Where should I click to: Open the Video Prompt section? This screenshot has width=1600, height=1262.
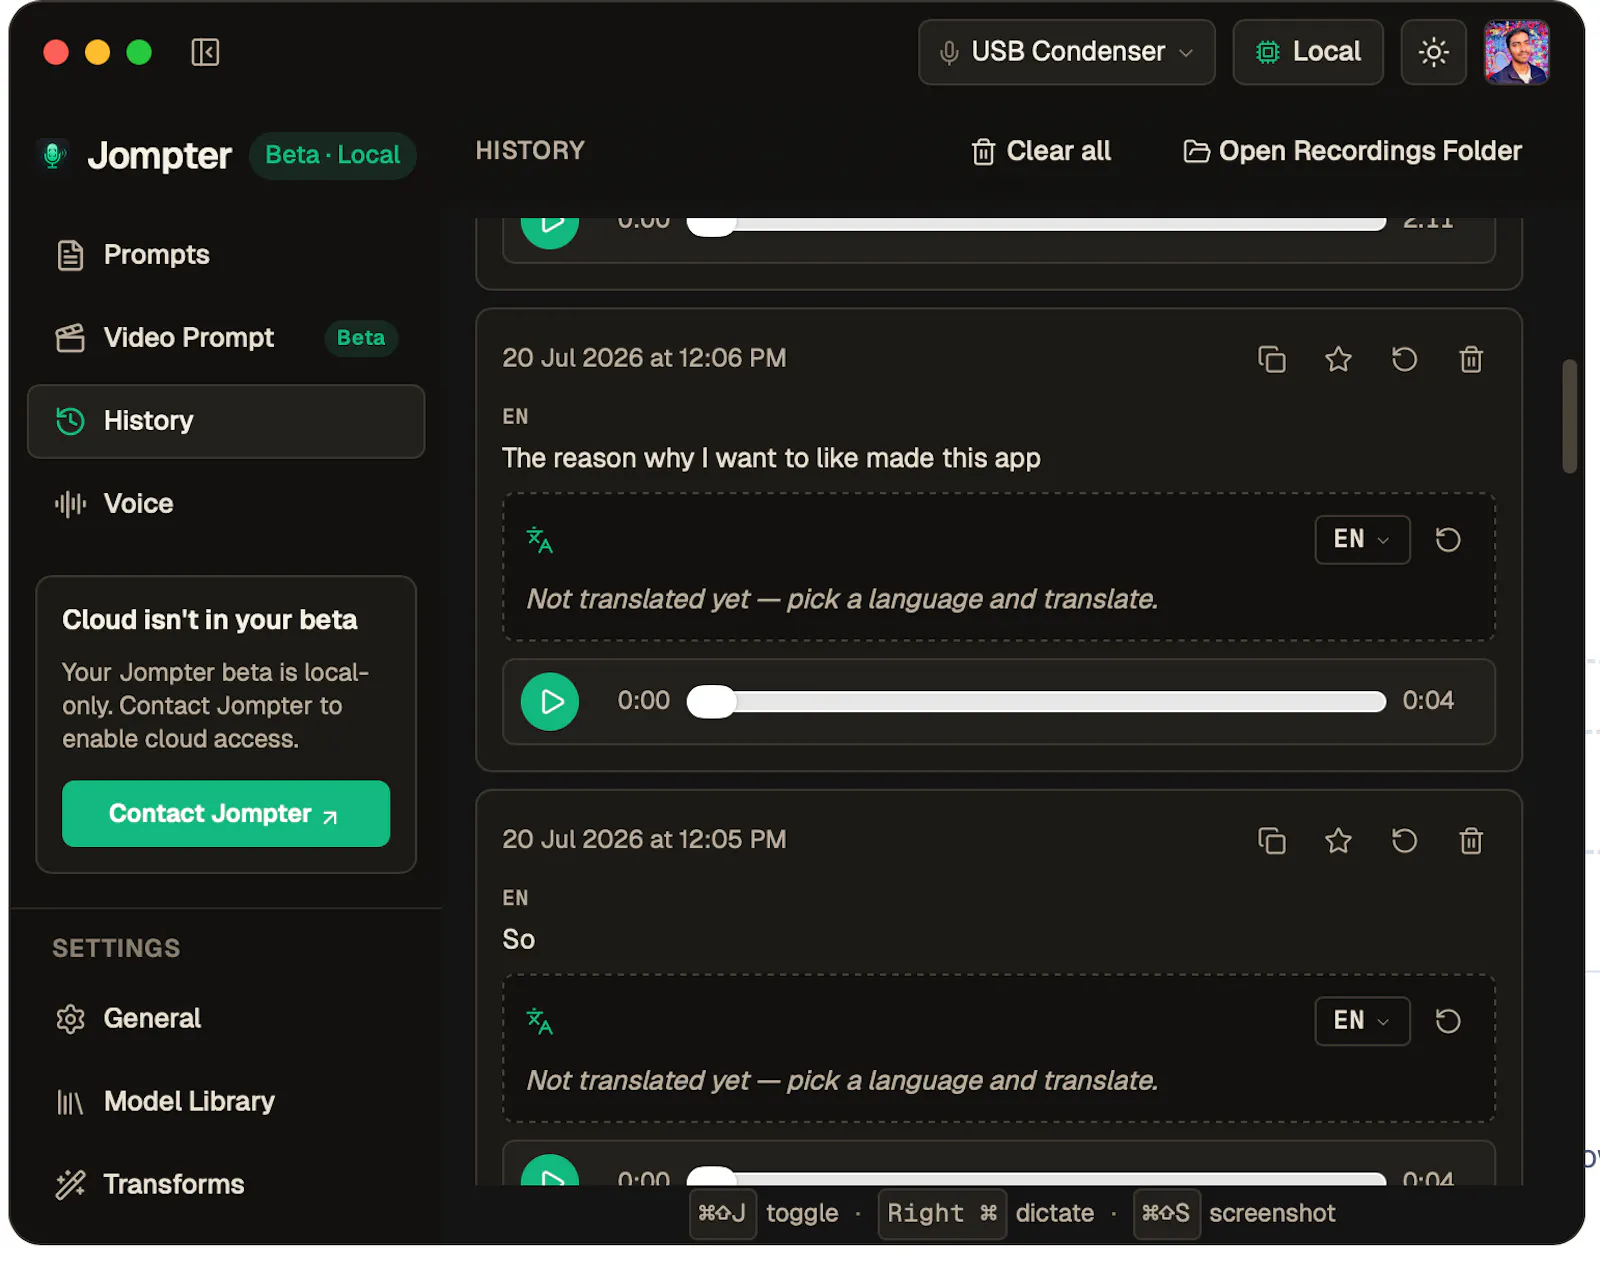click(x=226, y=338)
